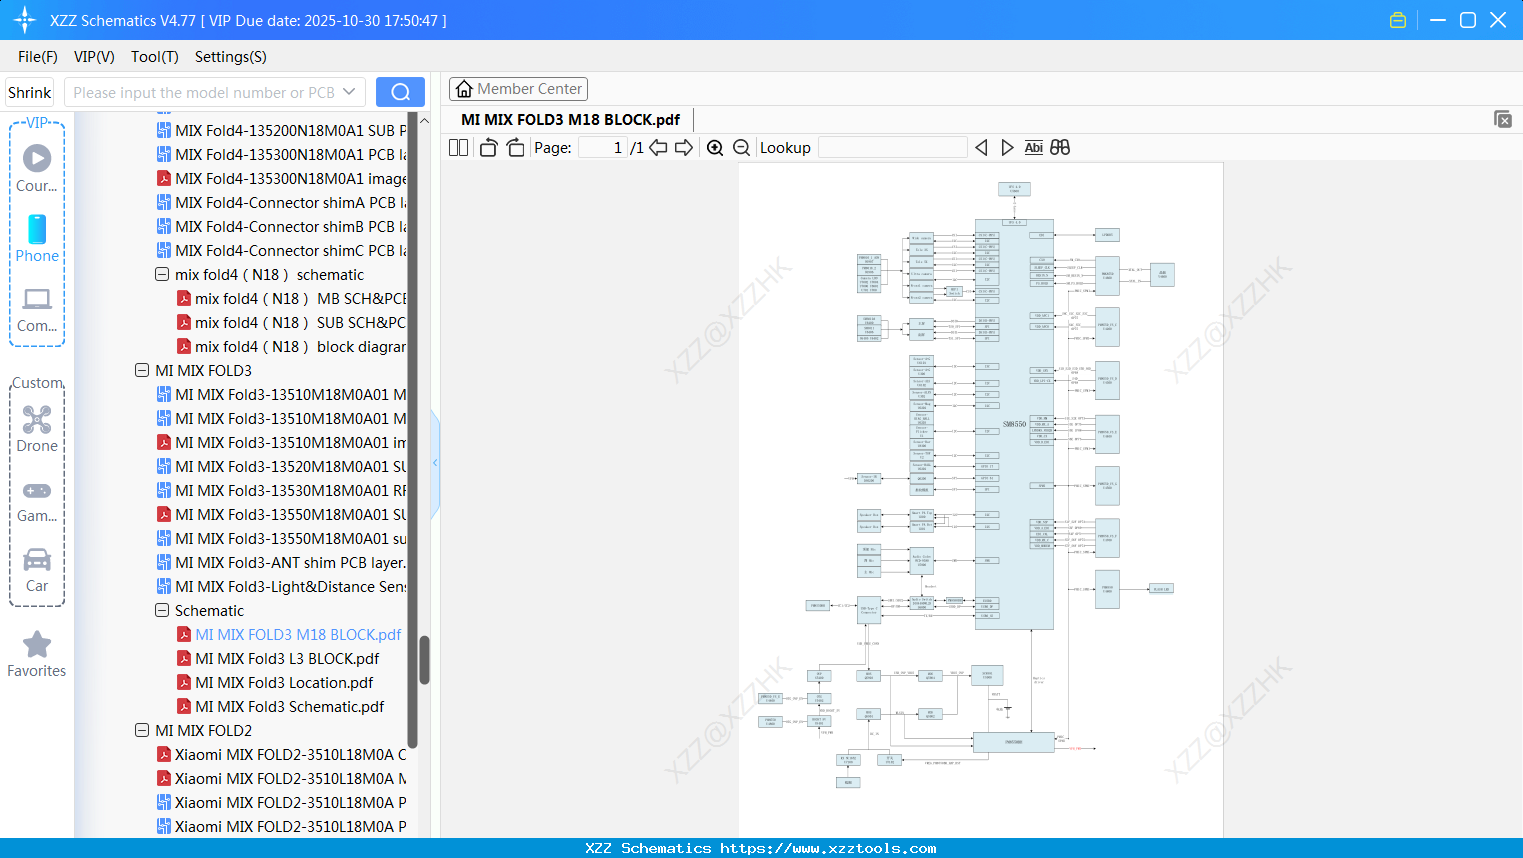
Task: Open MI MIX Fold3 L3 BLOCK.pdf
Action: pyautogui.click(x=287, y=658)
